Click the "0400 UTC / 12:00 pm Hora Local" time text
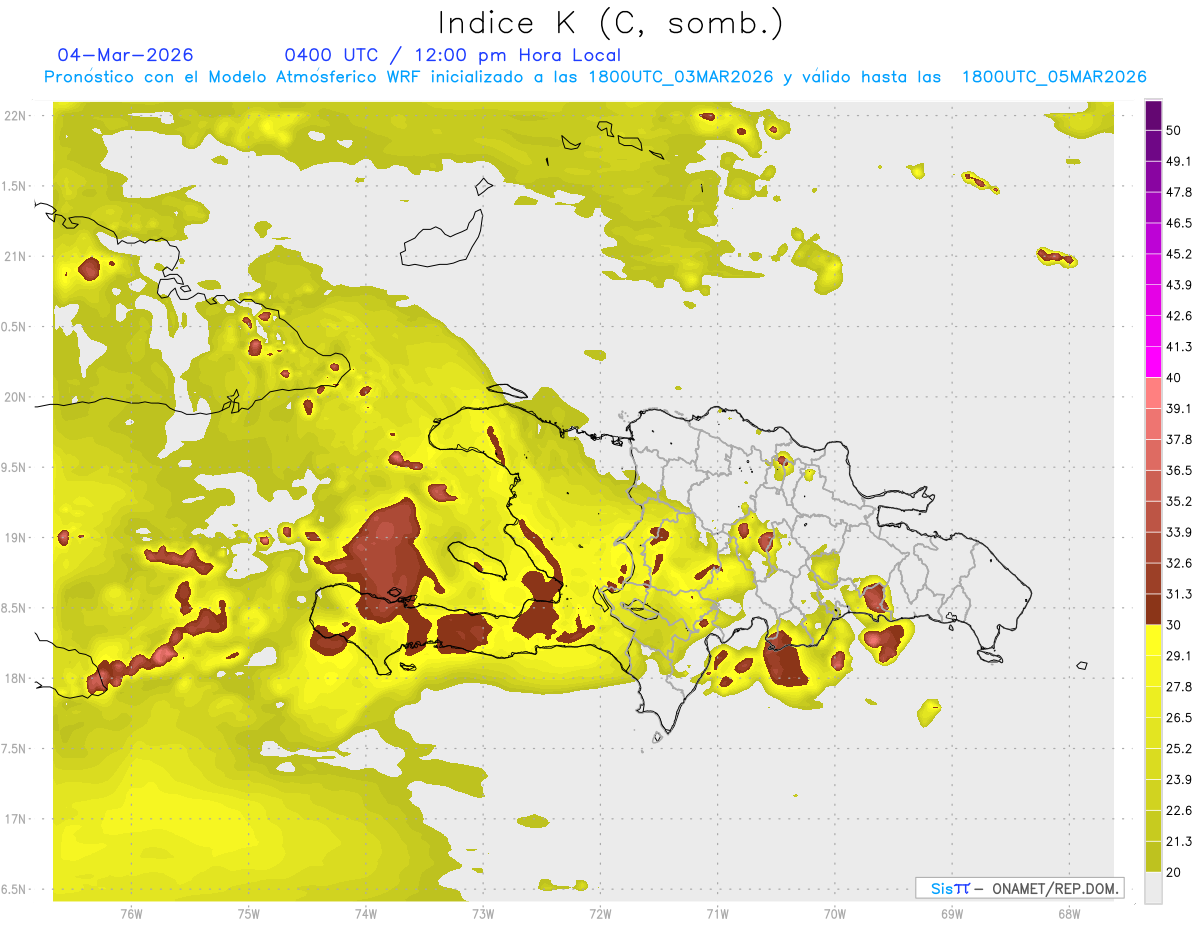The height and width of the screenshot is (927, 1200). click(453, 55)
